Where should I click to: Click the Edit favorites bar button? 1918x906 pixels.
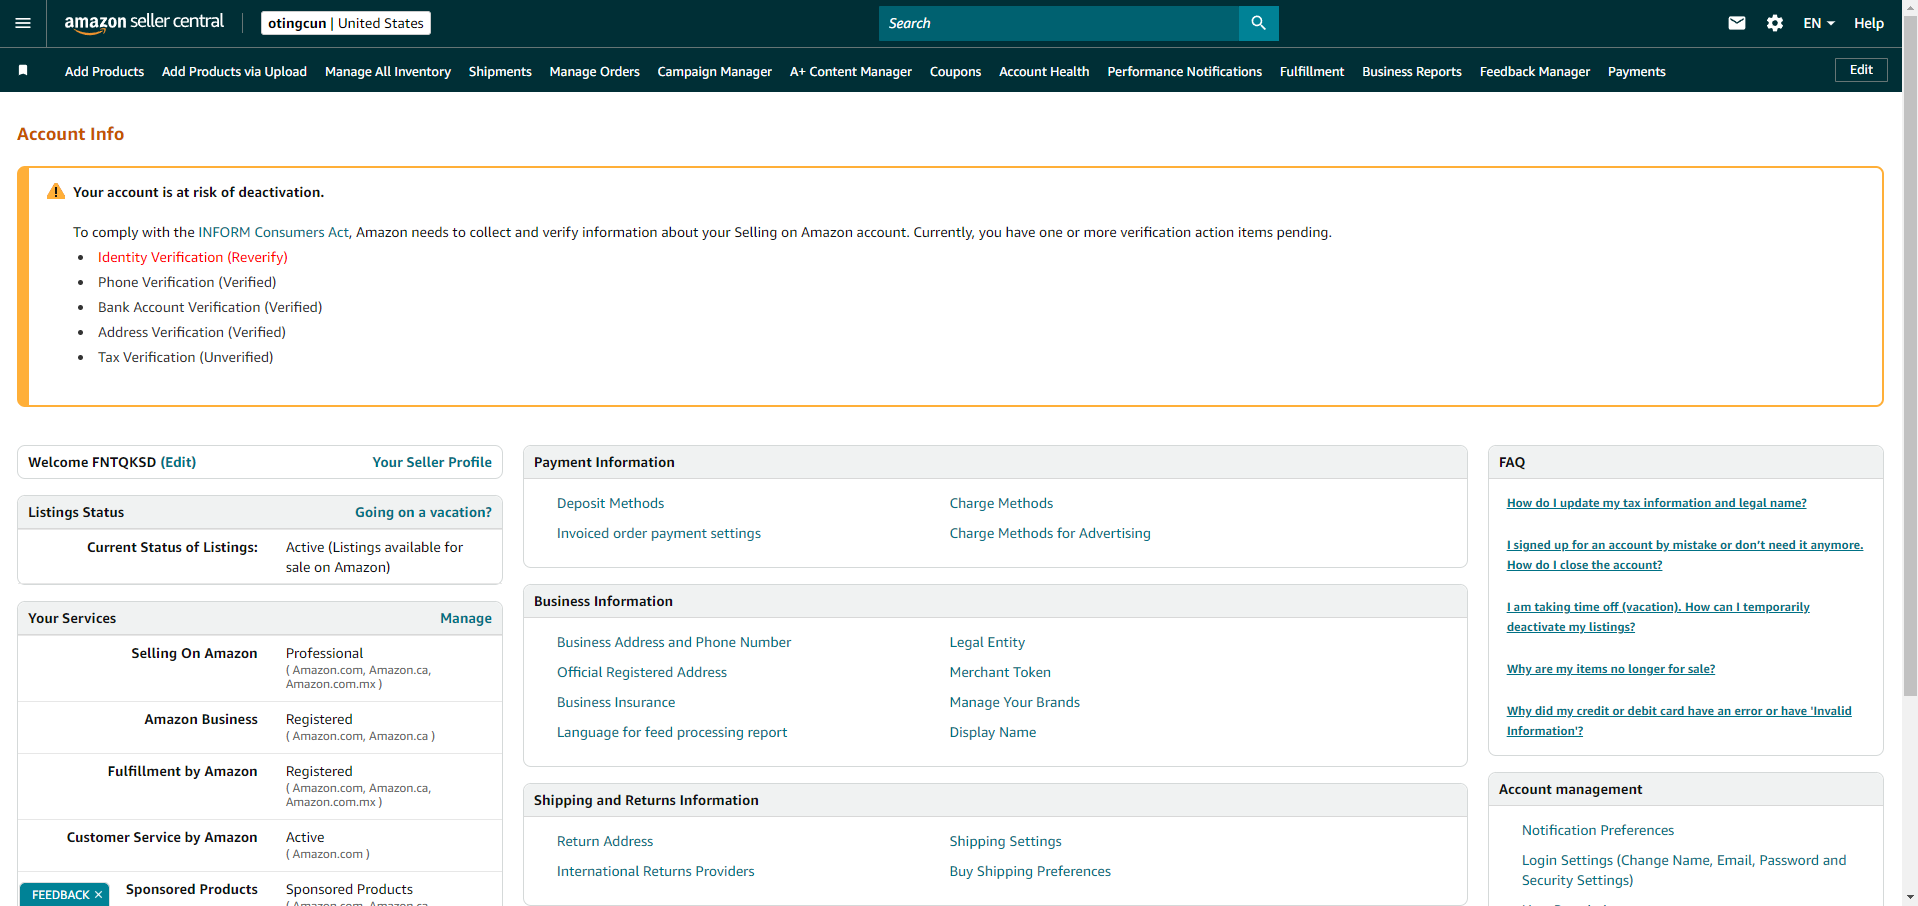click(x=1861, y=70)
